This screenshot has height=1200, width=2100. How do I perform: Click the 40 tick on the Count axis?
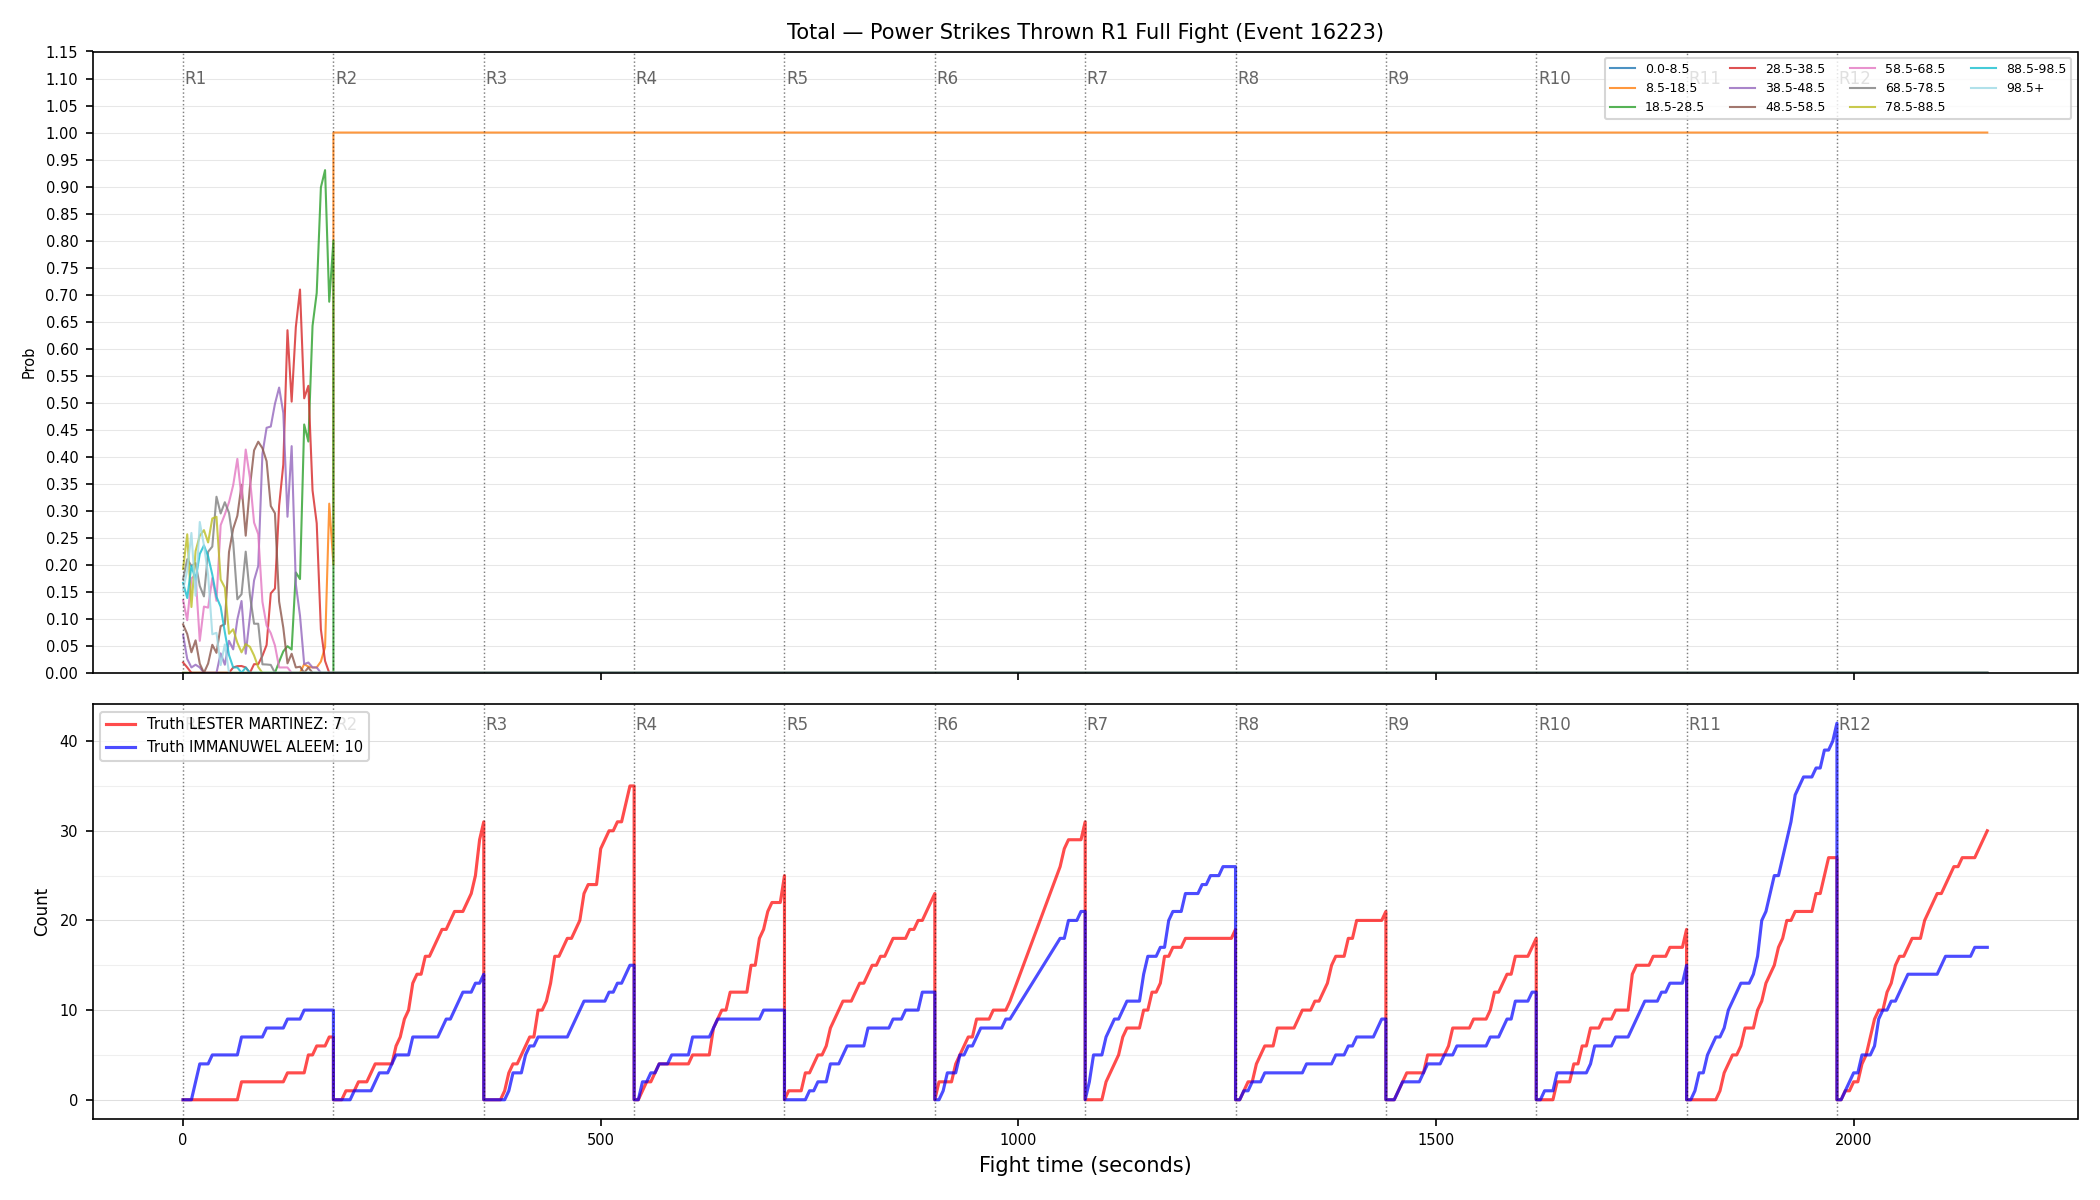pyautogui.click(x=69, y=742)
